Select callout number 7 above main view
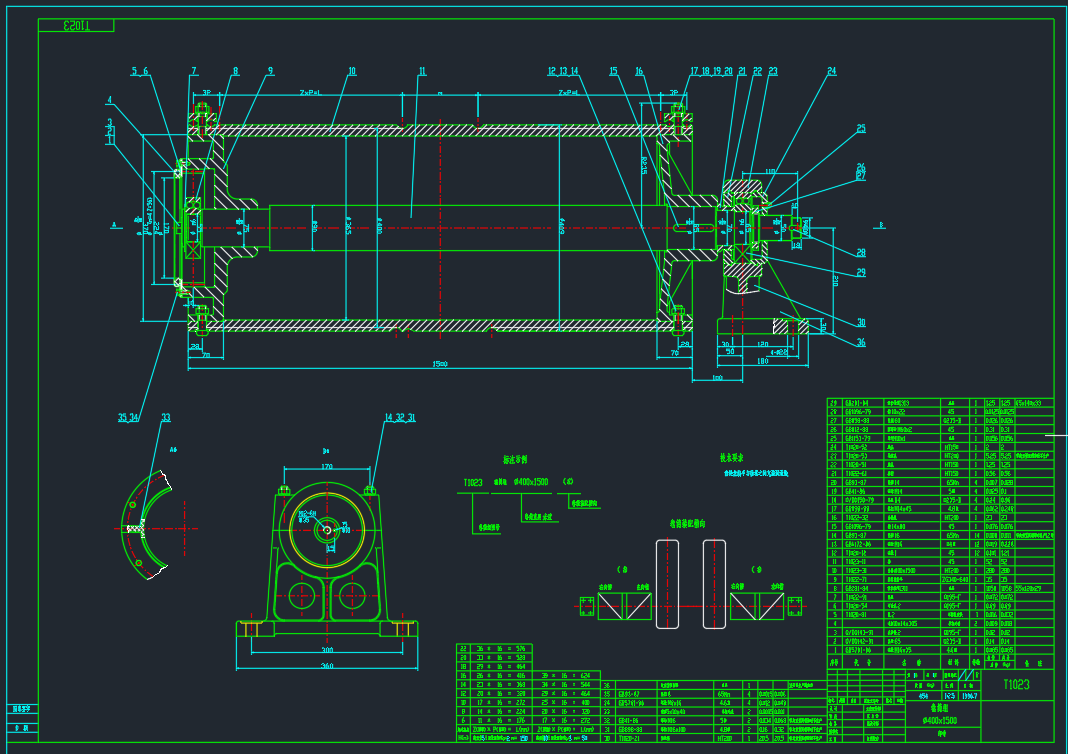 [194, 71]
